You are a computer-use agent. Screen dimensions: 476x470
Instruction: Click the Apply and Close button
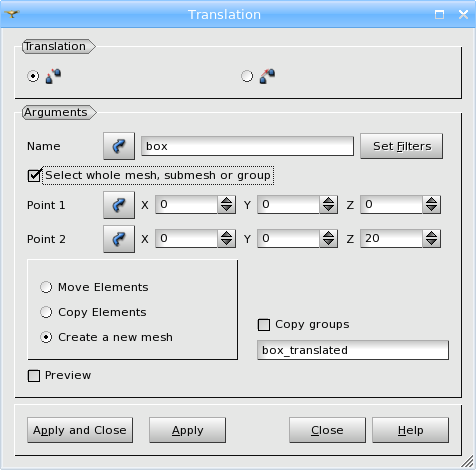pyautogui.click(x=80, y=430)
